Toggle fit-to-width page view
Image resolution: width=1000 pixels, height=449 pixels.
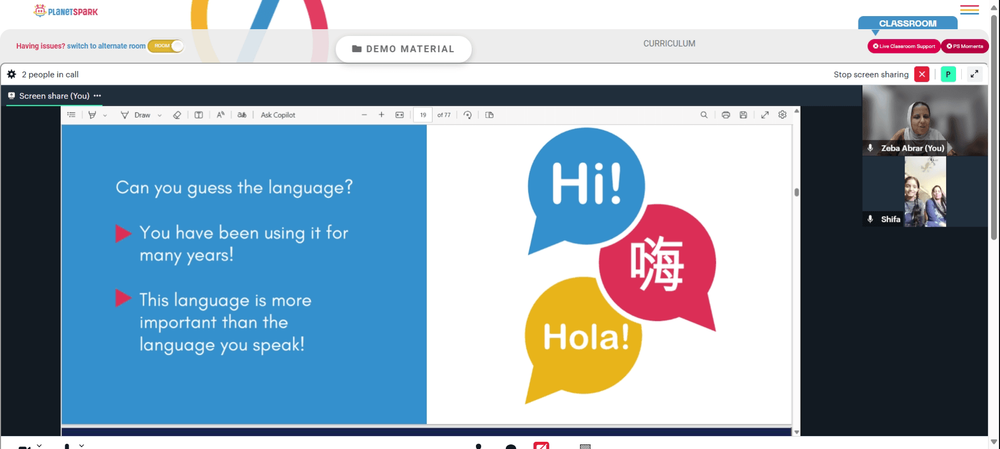point(400,115)
